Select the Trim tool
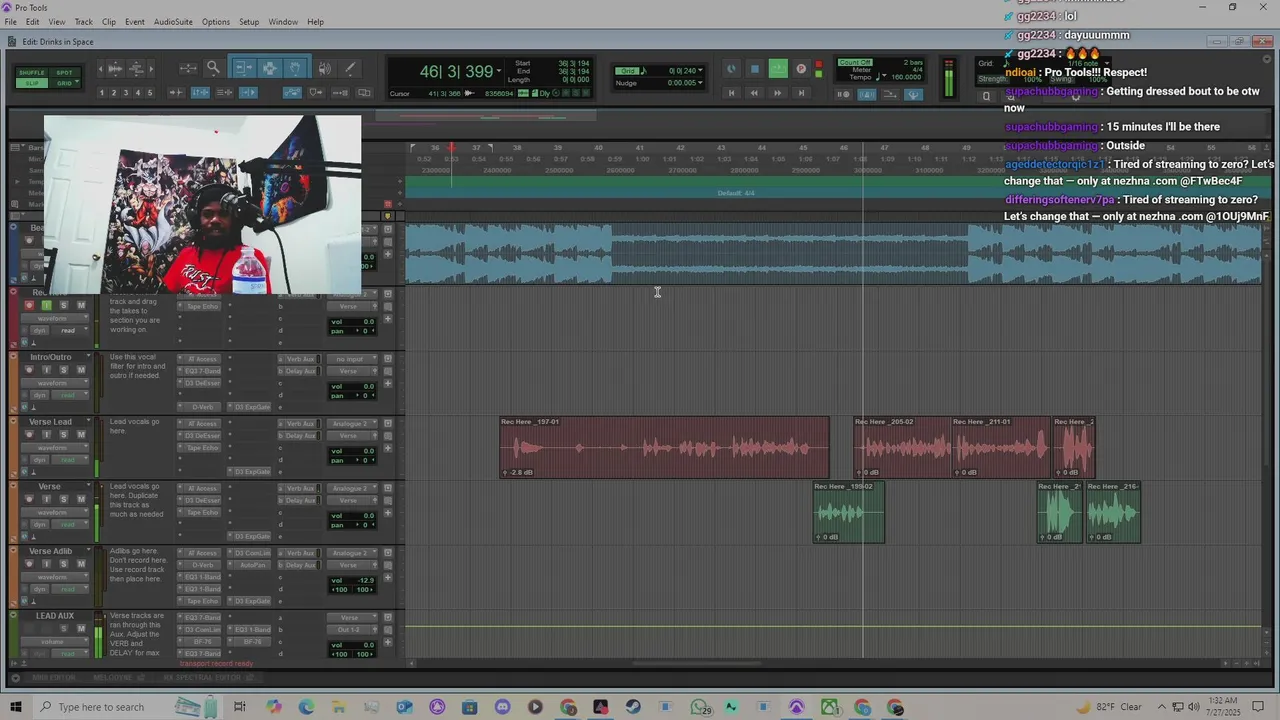The width and height of the screenshot is (1280, 720). (x=243, y=68)
